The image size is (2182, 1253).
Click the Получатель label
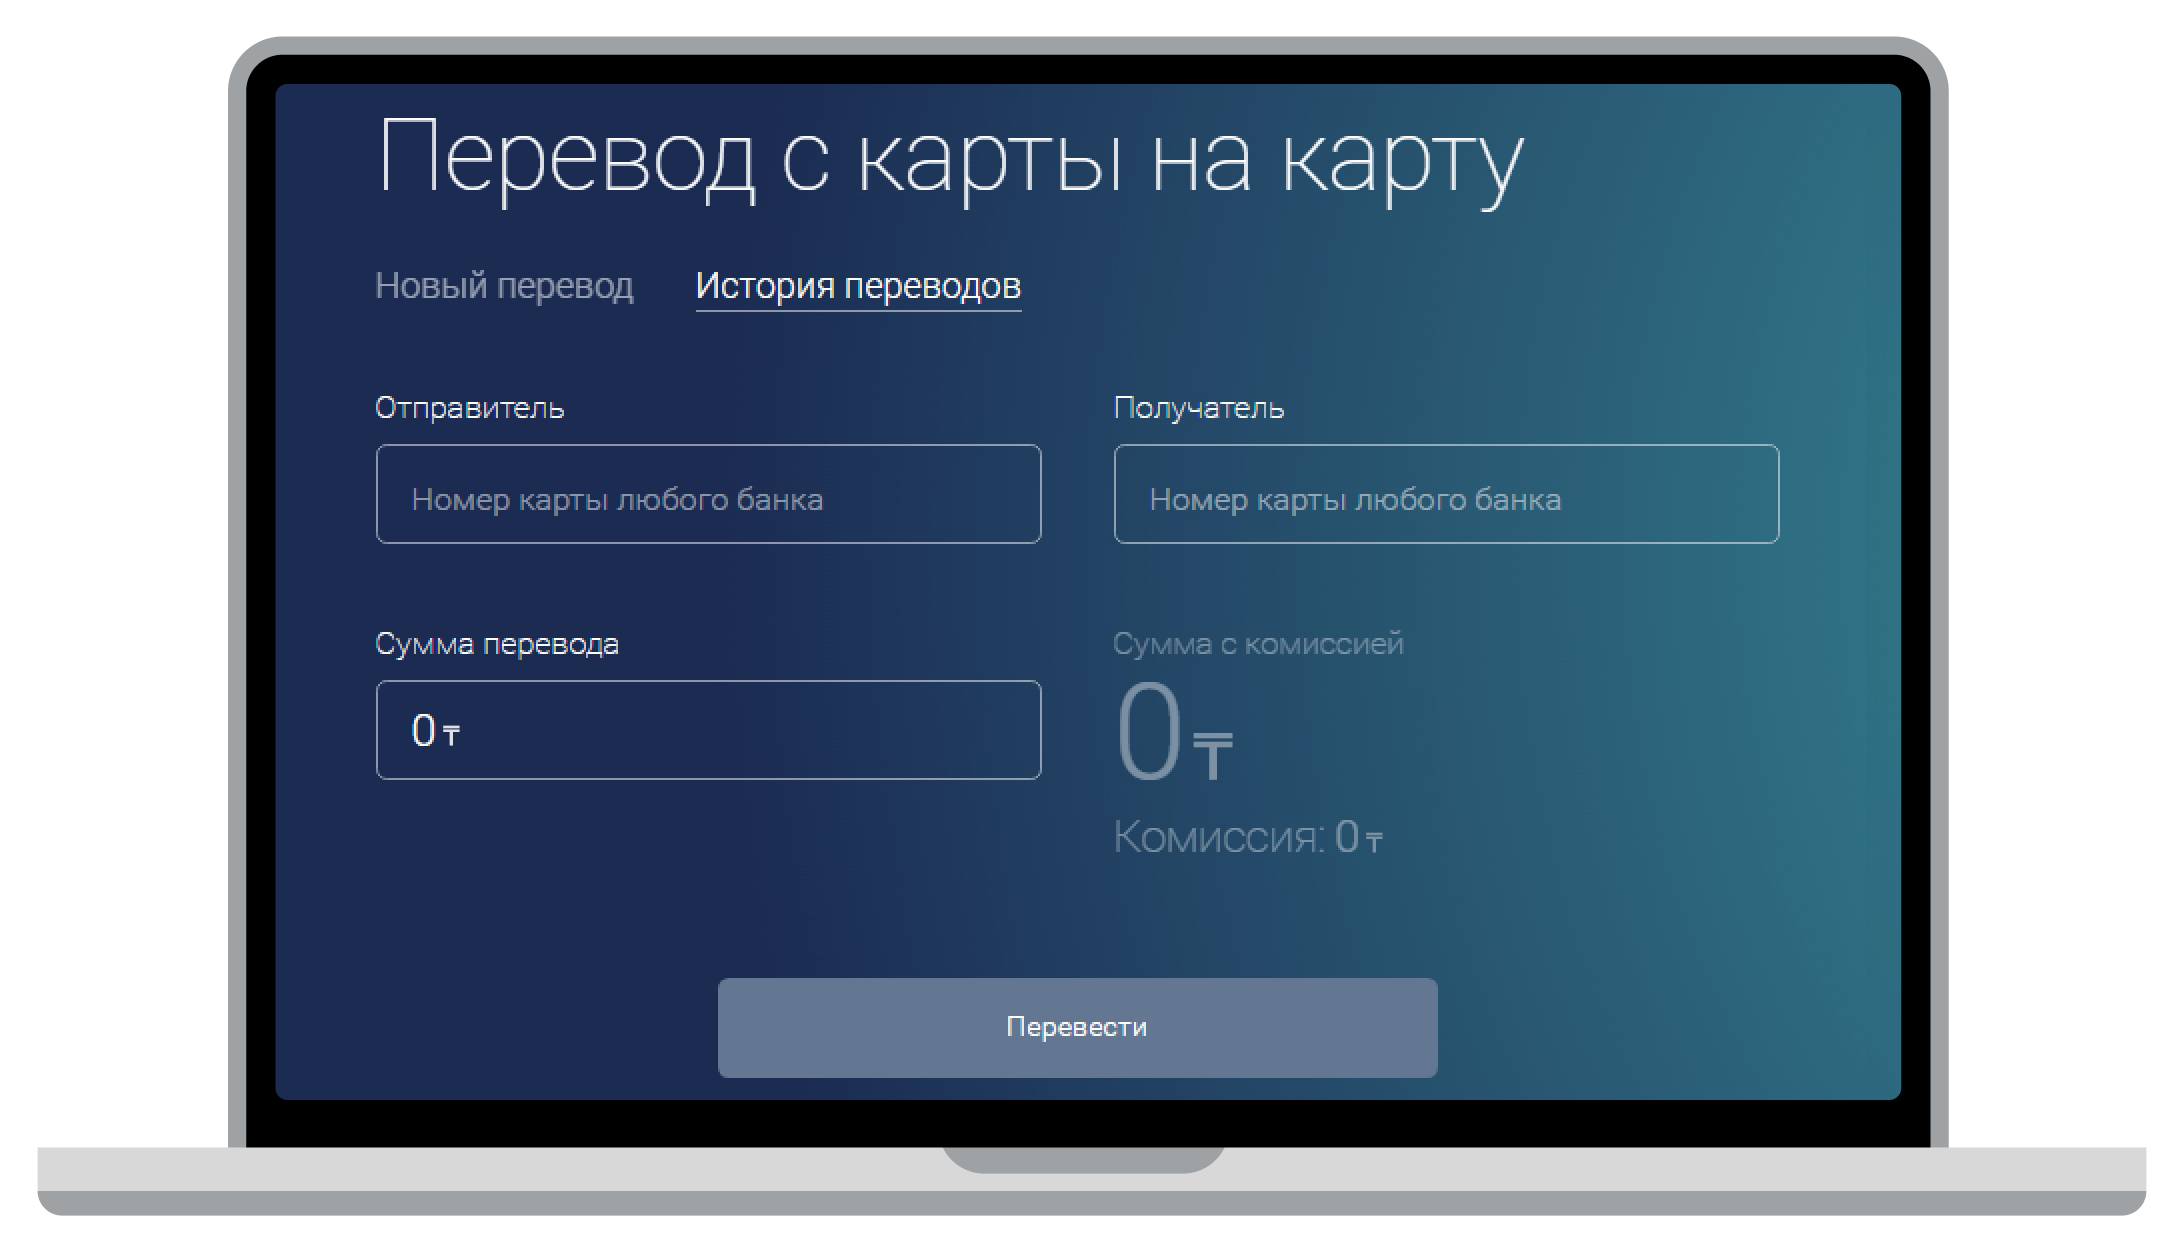[1198, 408]
